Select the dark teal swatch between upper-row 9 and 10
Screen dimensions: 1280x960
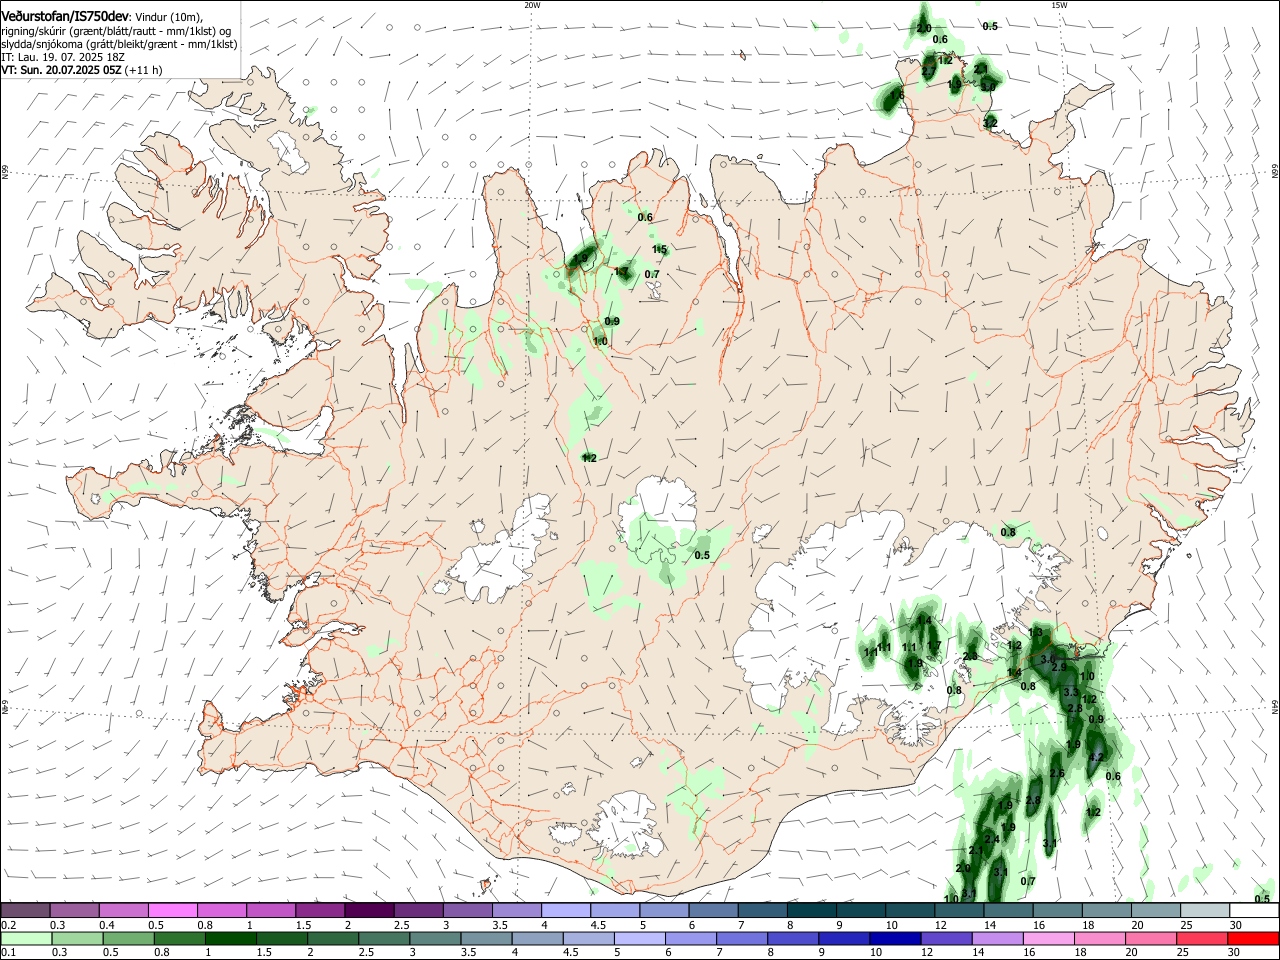(x=861, y=911)
